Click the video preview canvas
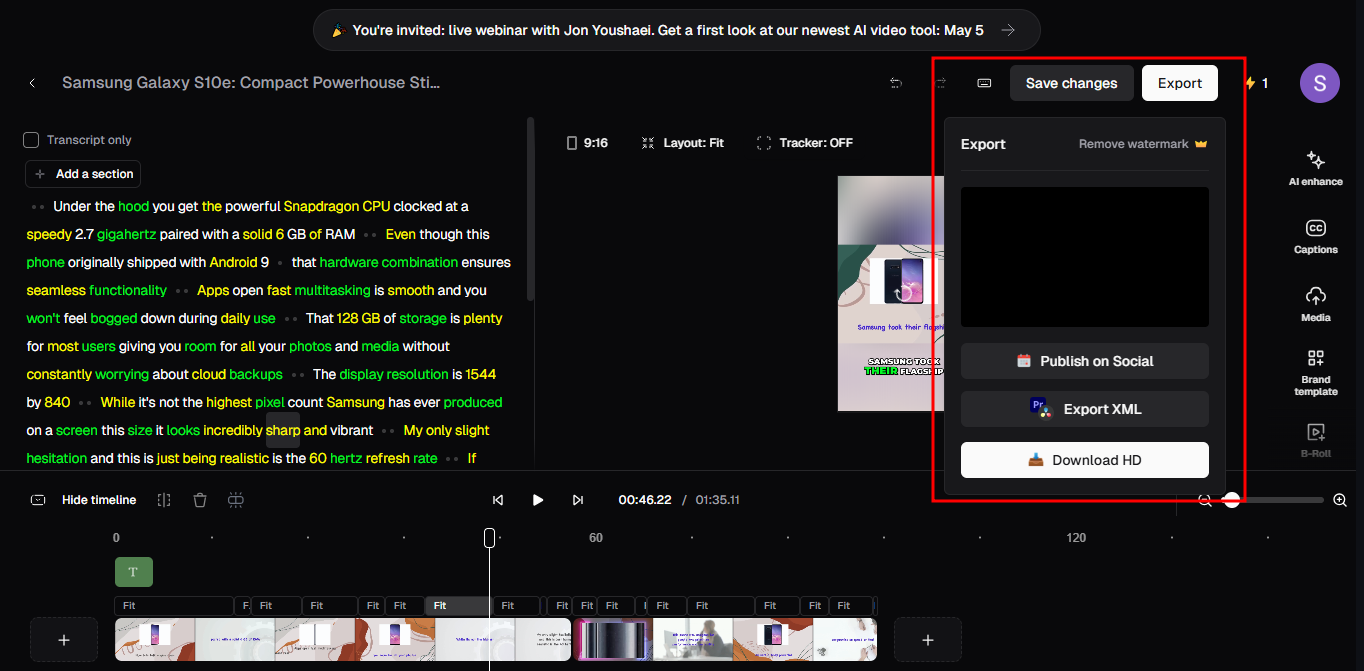1364x671 pixels. click(890, 293)
